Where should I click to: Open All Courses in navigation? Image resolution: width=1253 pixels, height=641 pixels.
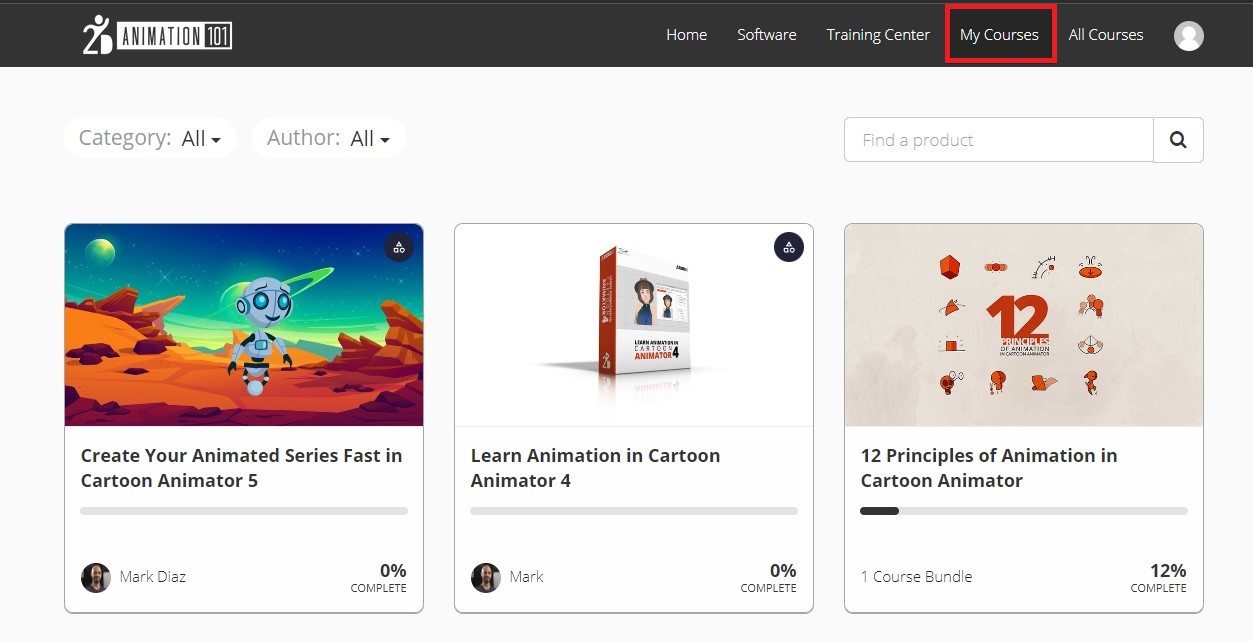[x=1106, y=35]
